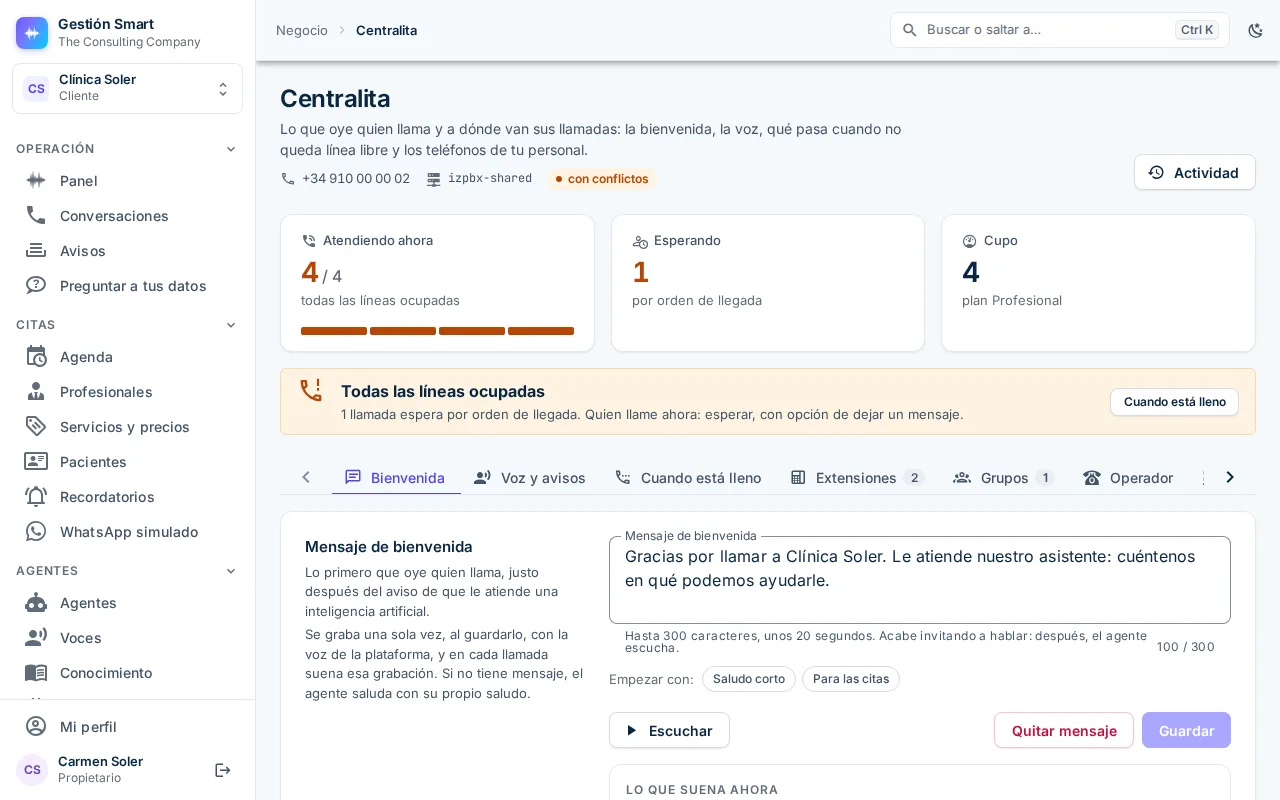Click the log out icon beside Carmen Soler
This screenshot has width=1280, height=800.
(x=223, y=770)
